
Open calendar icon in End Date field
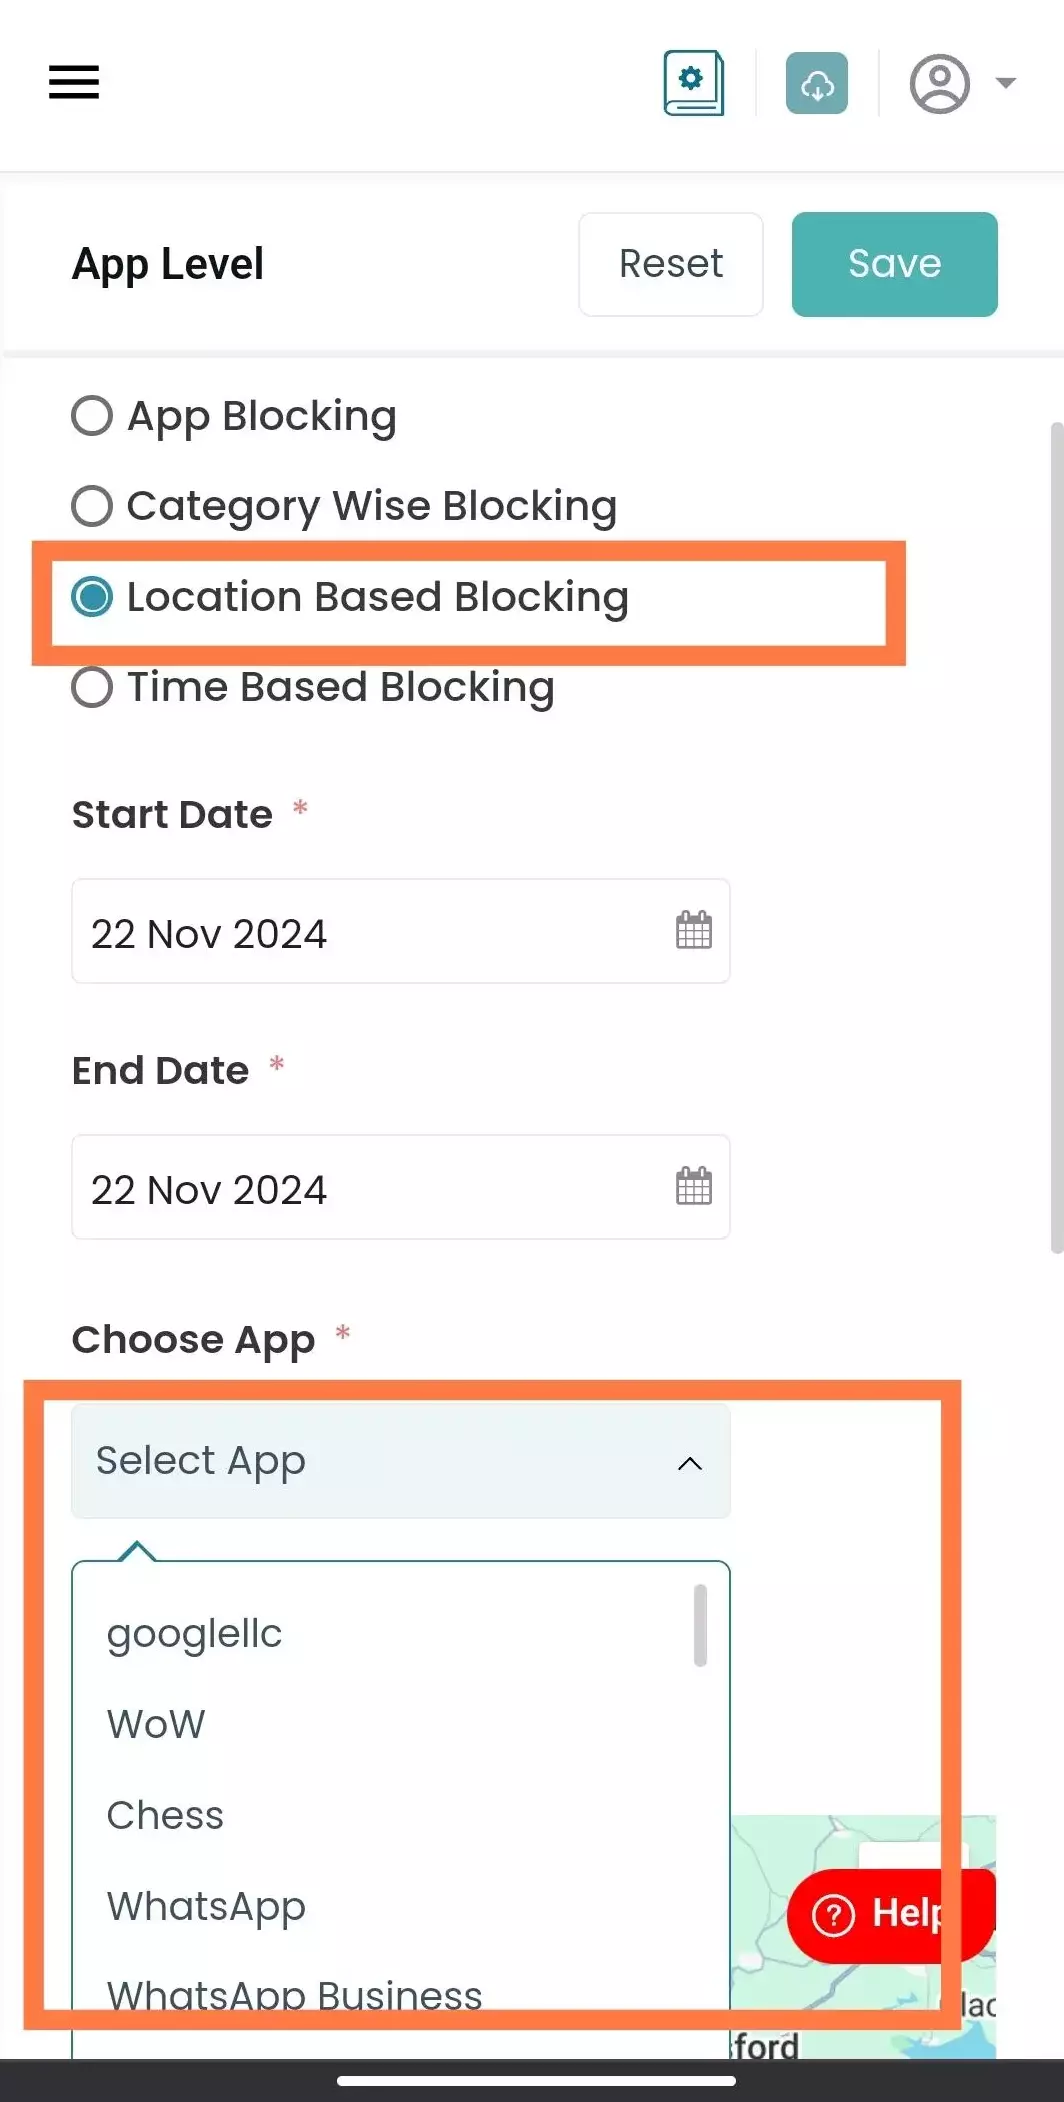coord(694,1186)
